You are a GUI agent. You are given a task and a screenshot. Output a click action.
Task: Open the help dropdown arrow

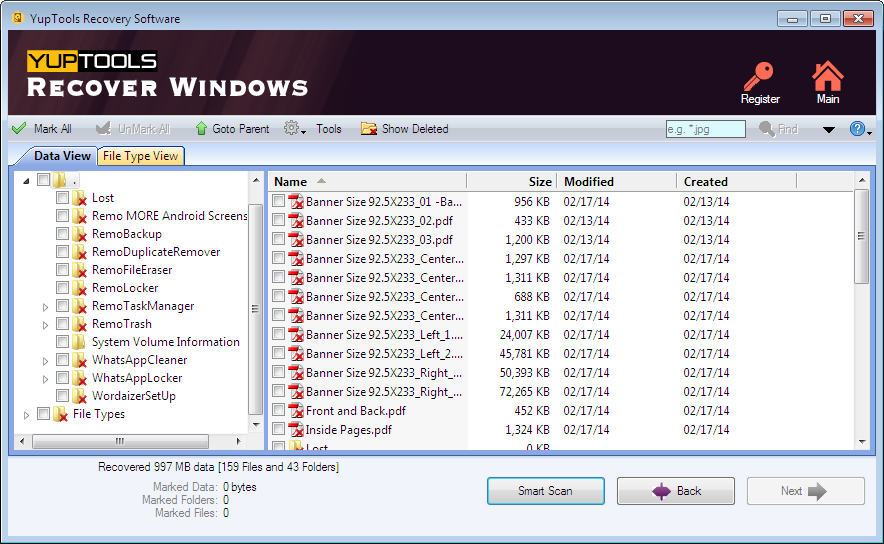(869, 132)
